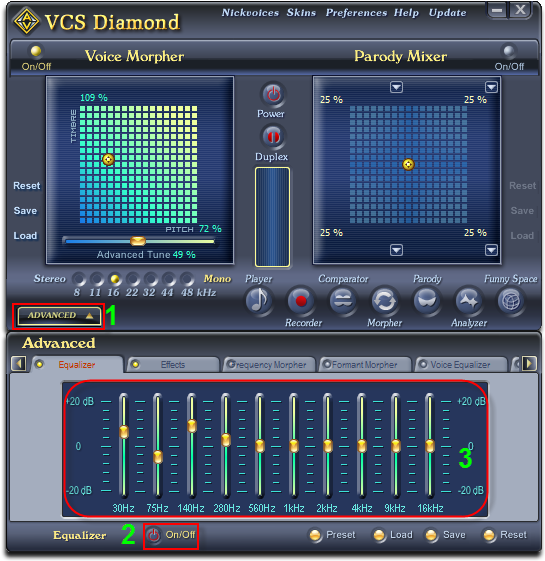Collapse the ADVANCED panel button
The width and height of the screenshot is (545, 561).
59,316
